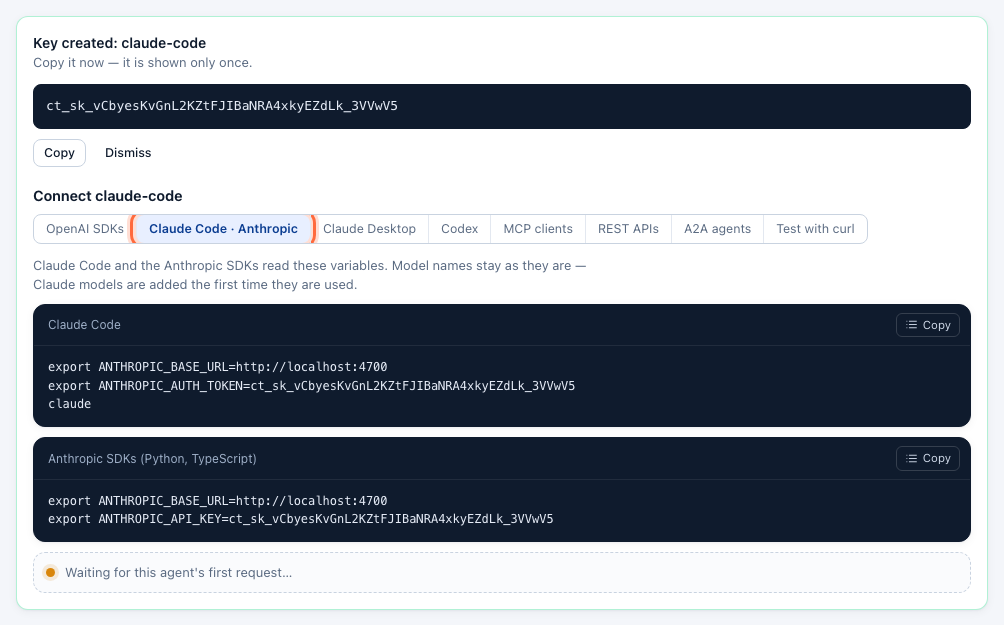Go to the REST APIs tab
This screenshot has width=1004, height=625.
pyautogui.click(x=628, y=229)
